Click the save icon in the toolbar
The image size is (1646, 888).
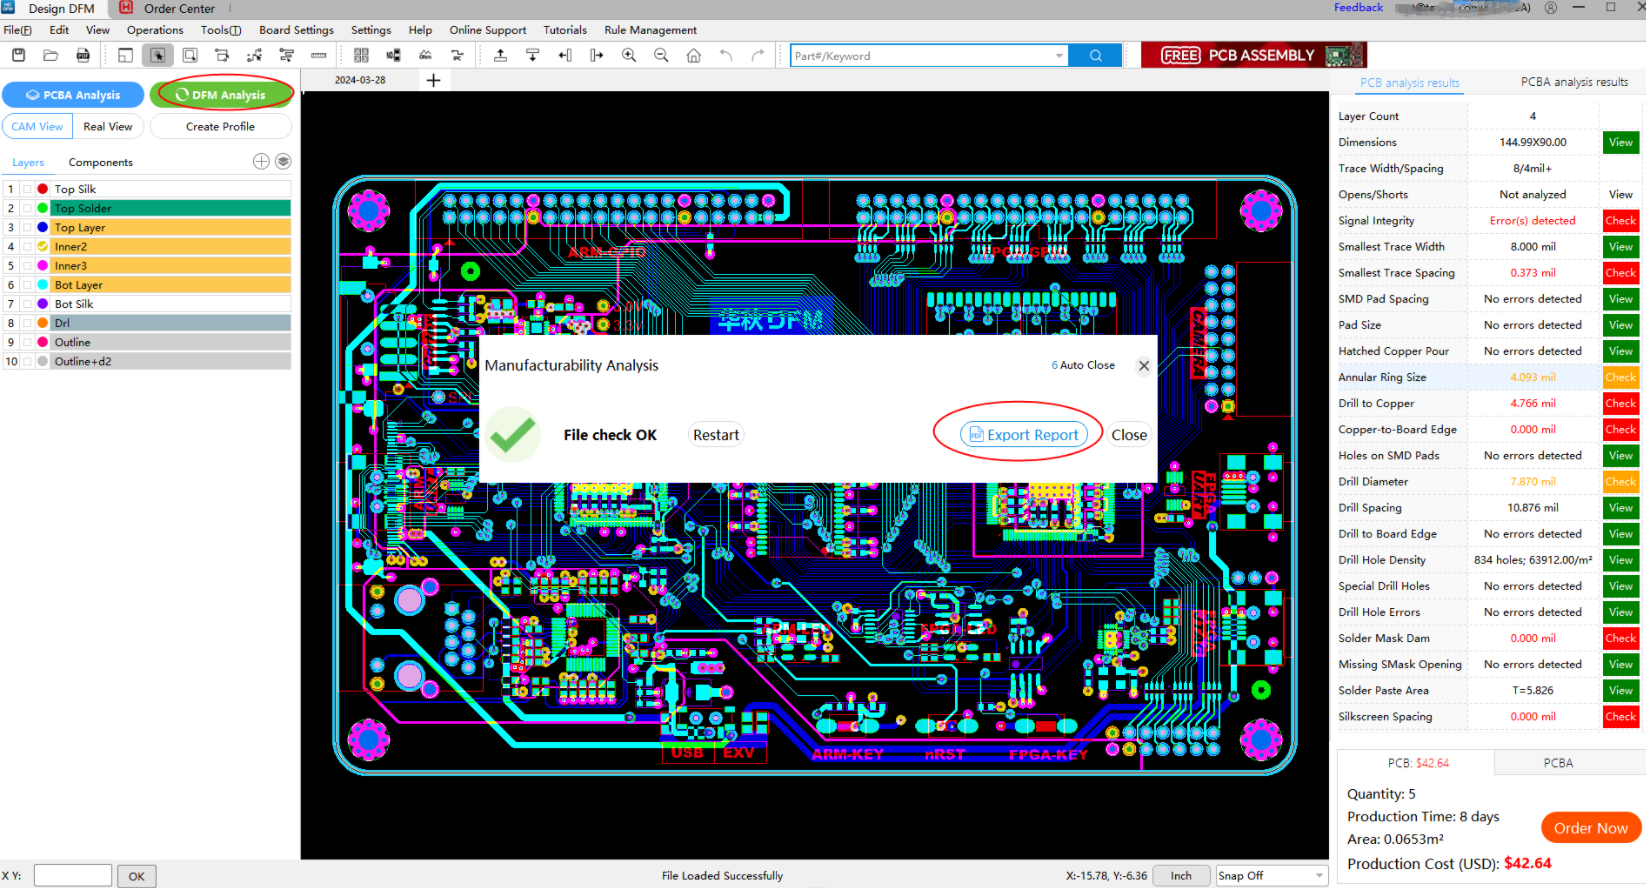click(x=18, y=56)
